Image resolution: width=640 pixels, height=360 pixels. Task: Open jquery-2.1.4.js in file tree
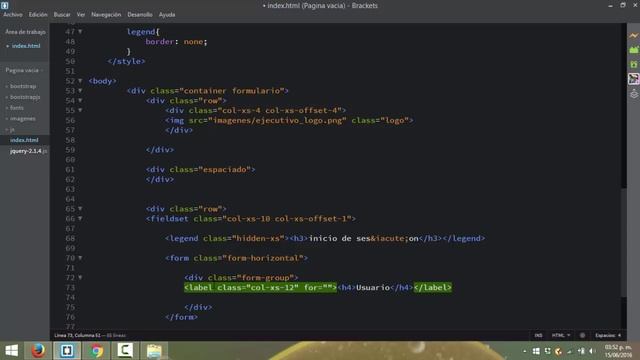pos(28,151)
